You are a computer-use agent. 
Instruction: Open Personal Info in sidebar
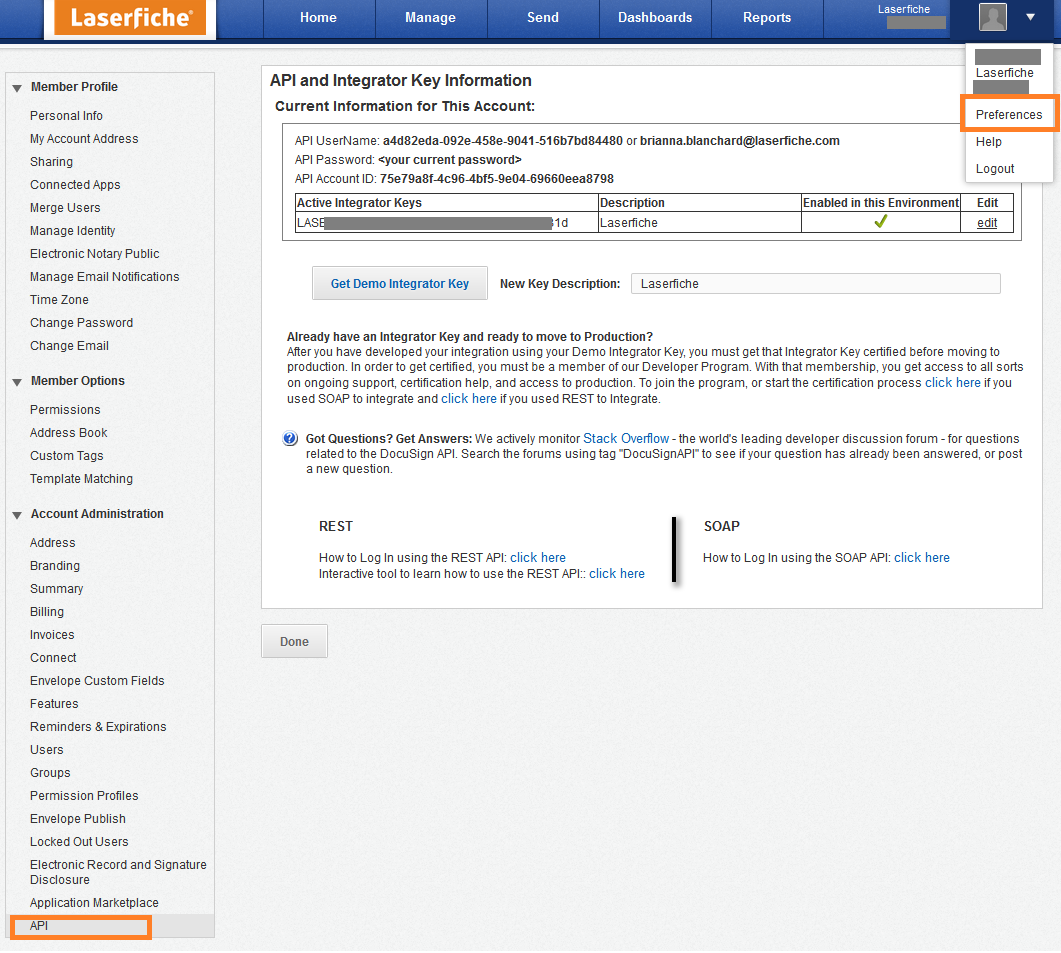coord(66,116)
